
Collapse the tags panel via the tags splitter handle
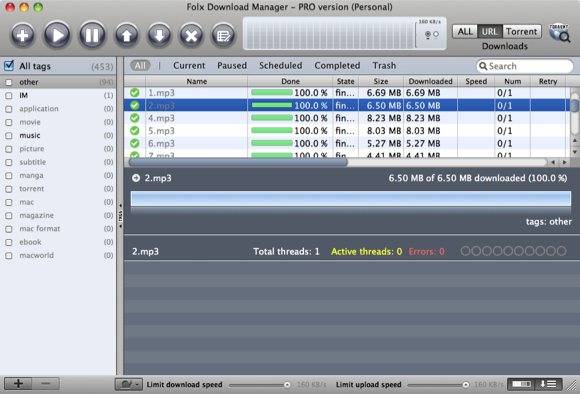point(120,215)
